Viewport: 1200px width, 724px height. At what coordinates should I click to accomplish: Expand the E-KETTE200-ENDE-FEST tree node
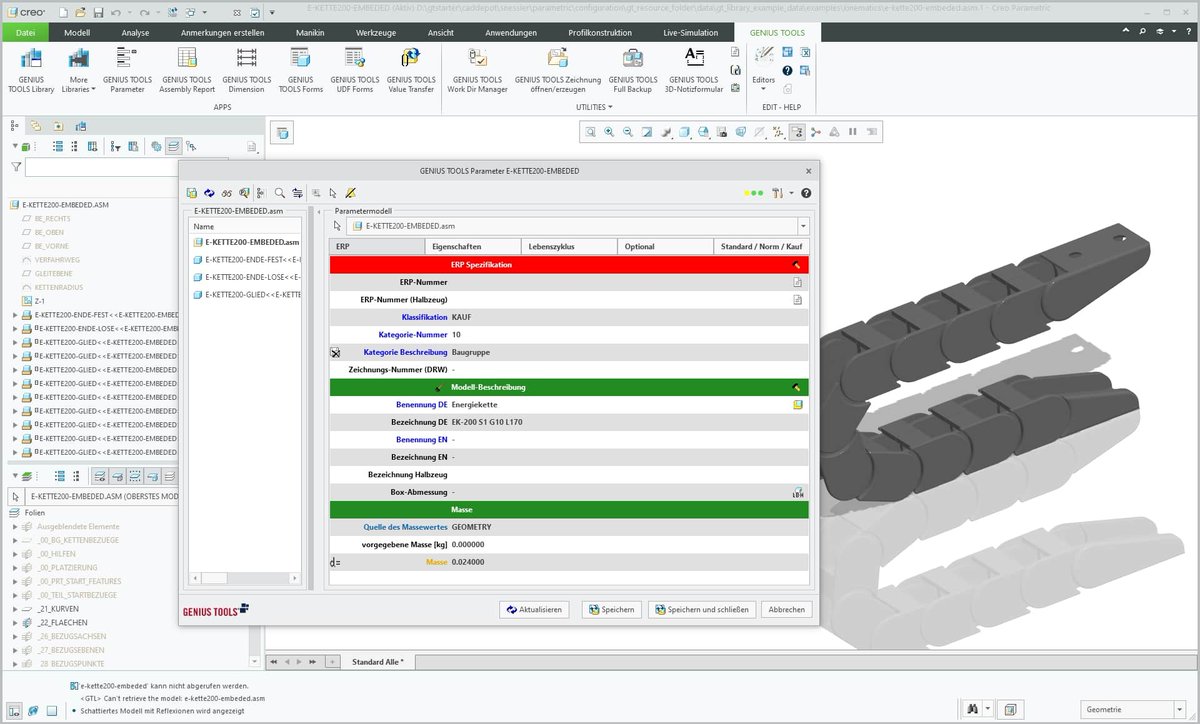[x=15, y=315]
